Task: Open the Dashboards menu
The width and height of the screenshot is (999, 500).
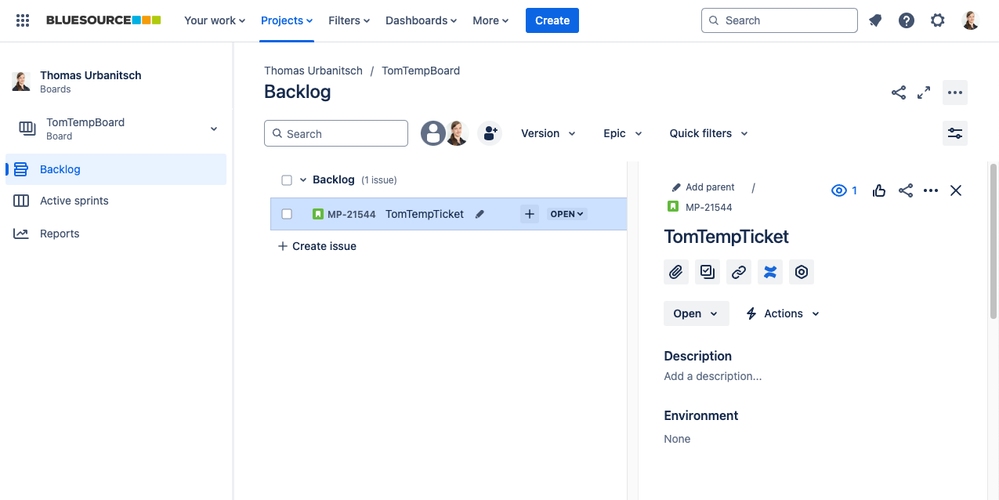Action: coord(421,20)
